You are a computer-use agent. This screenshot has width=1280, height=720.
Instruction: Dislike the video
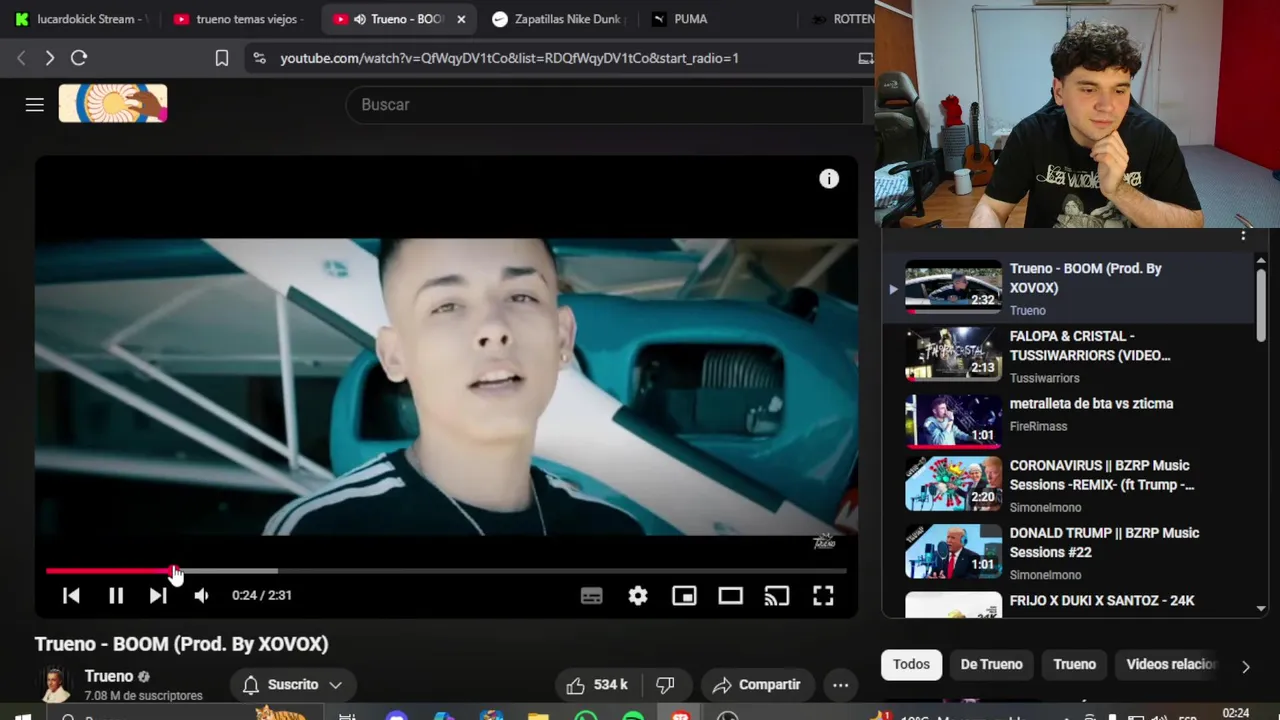pos(665,685)
